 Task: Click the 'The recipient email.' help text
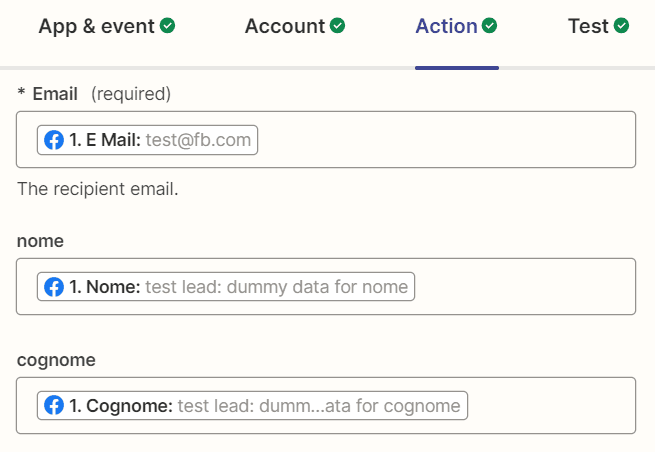tap(98, 189)
